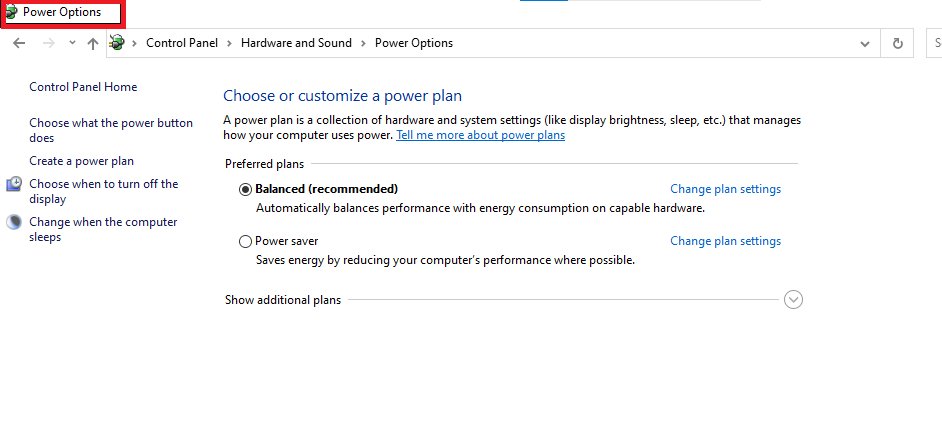Click the Power Options title bar icon
This screenshot has width=942, height=428.
tap(11, 12)
